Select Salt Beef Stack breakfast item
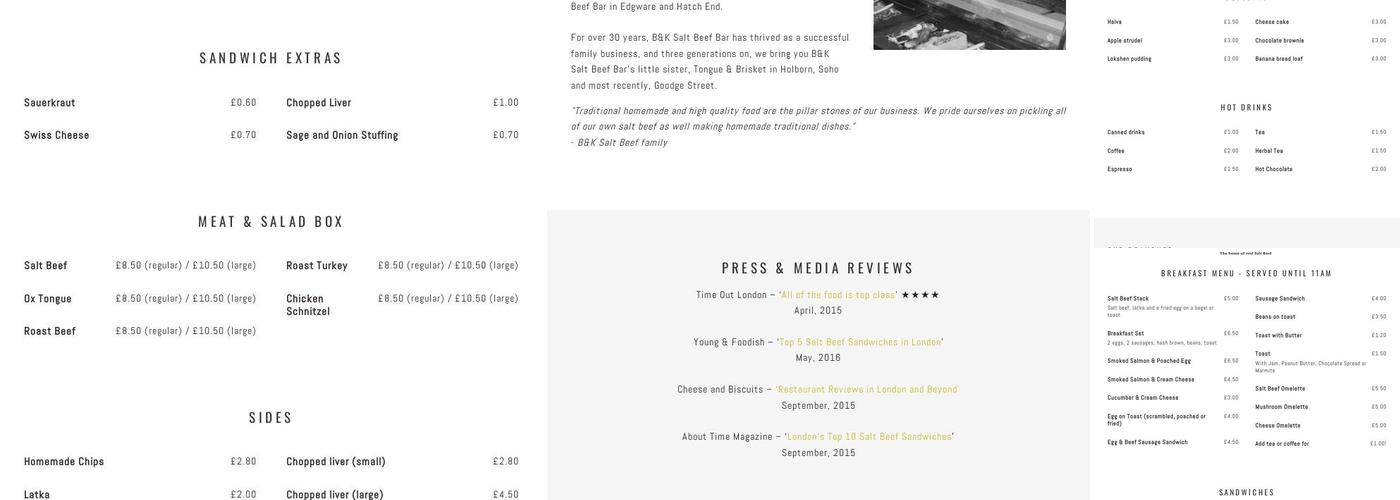Image resolution: width=1400 pixels, height=500 pixels. click(x=1128, y=298)
